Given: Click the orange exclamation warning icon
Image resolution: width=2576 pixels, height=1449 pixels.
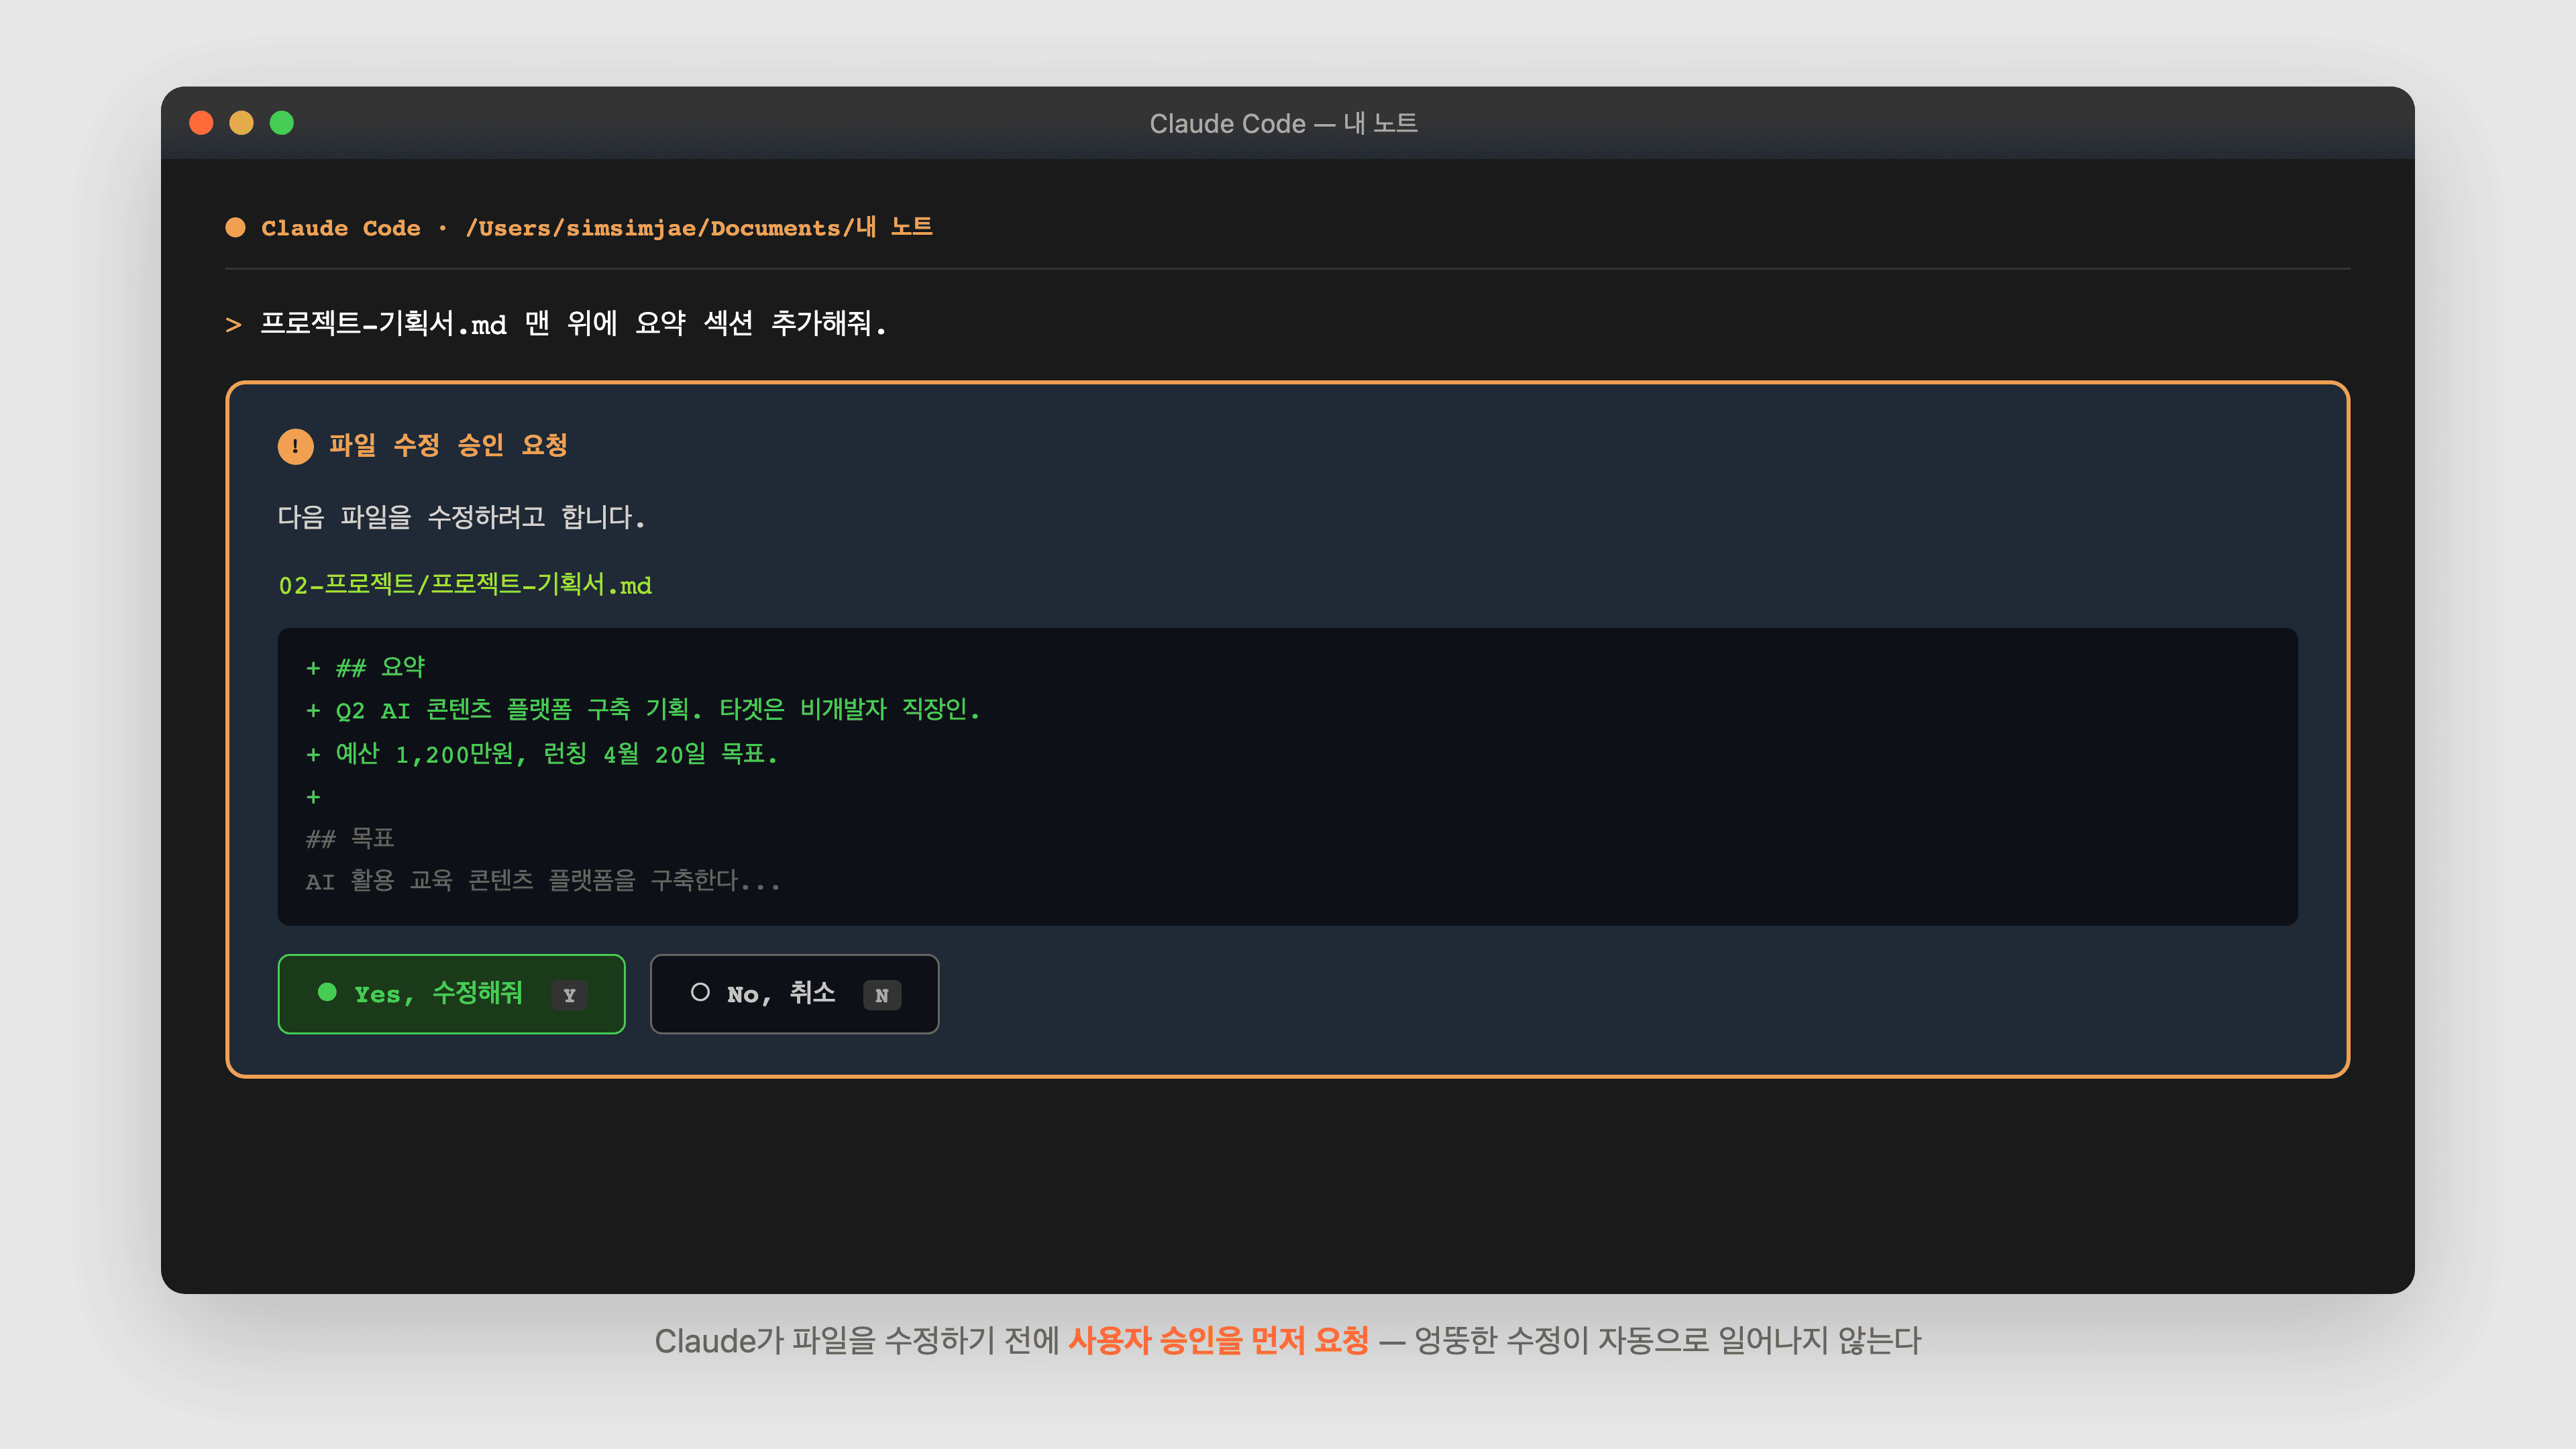Looking at the screenshot, I should pos(295,446).
